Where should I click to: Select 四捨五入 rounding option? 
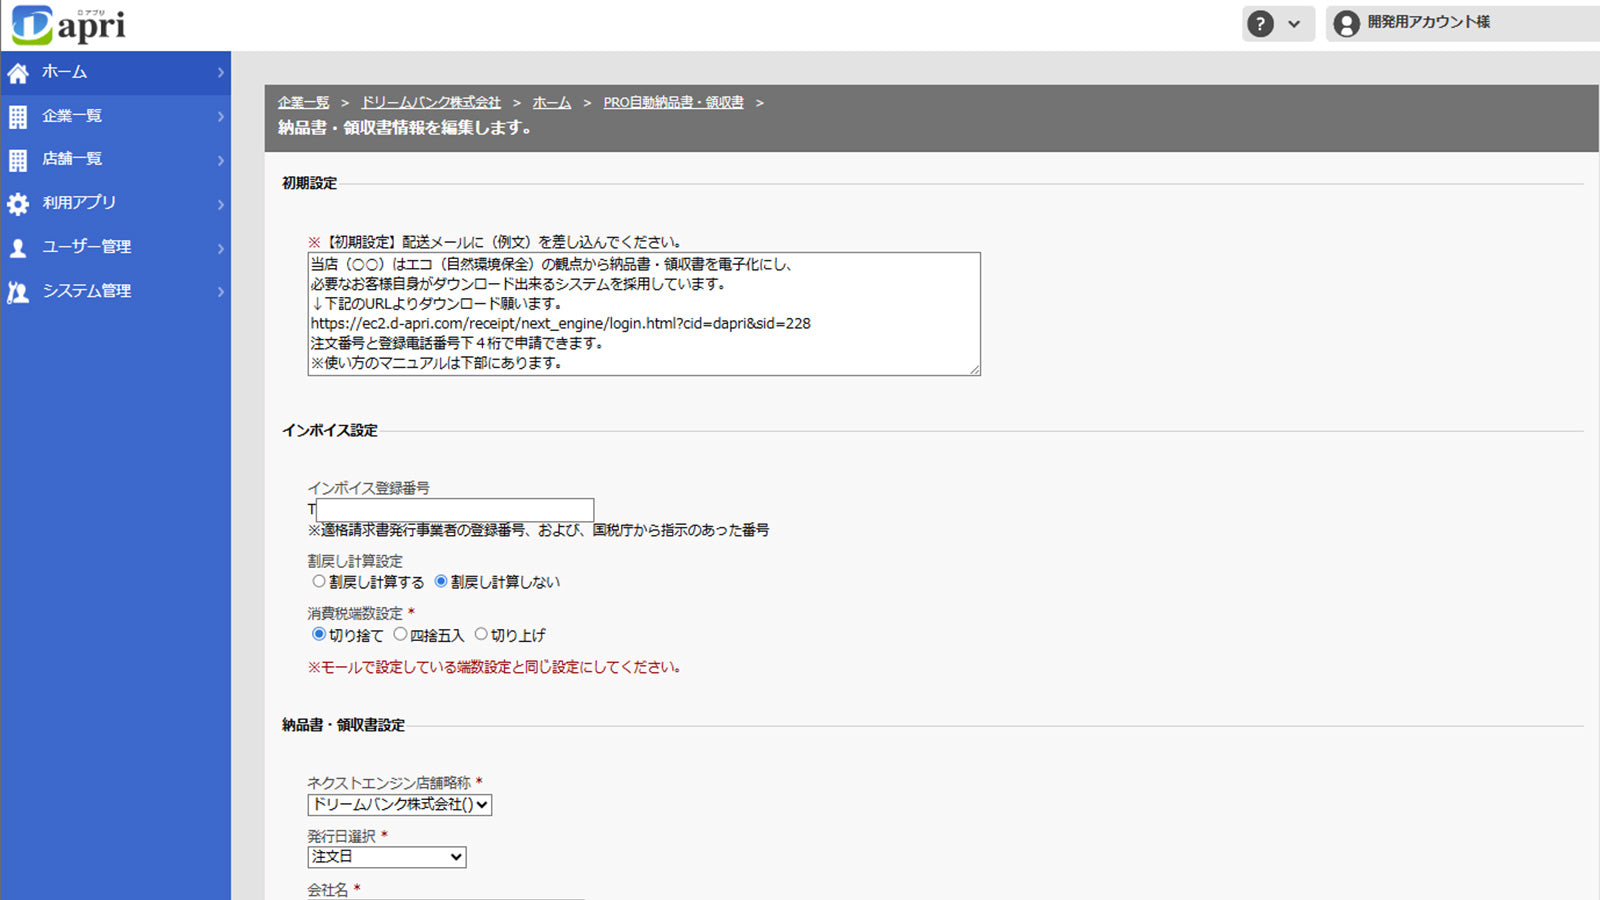coord(400,634)
